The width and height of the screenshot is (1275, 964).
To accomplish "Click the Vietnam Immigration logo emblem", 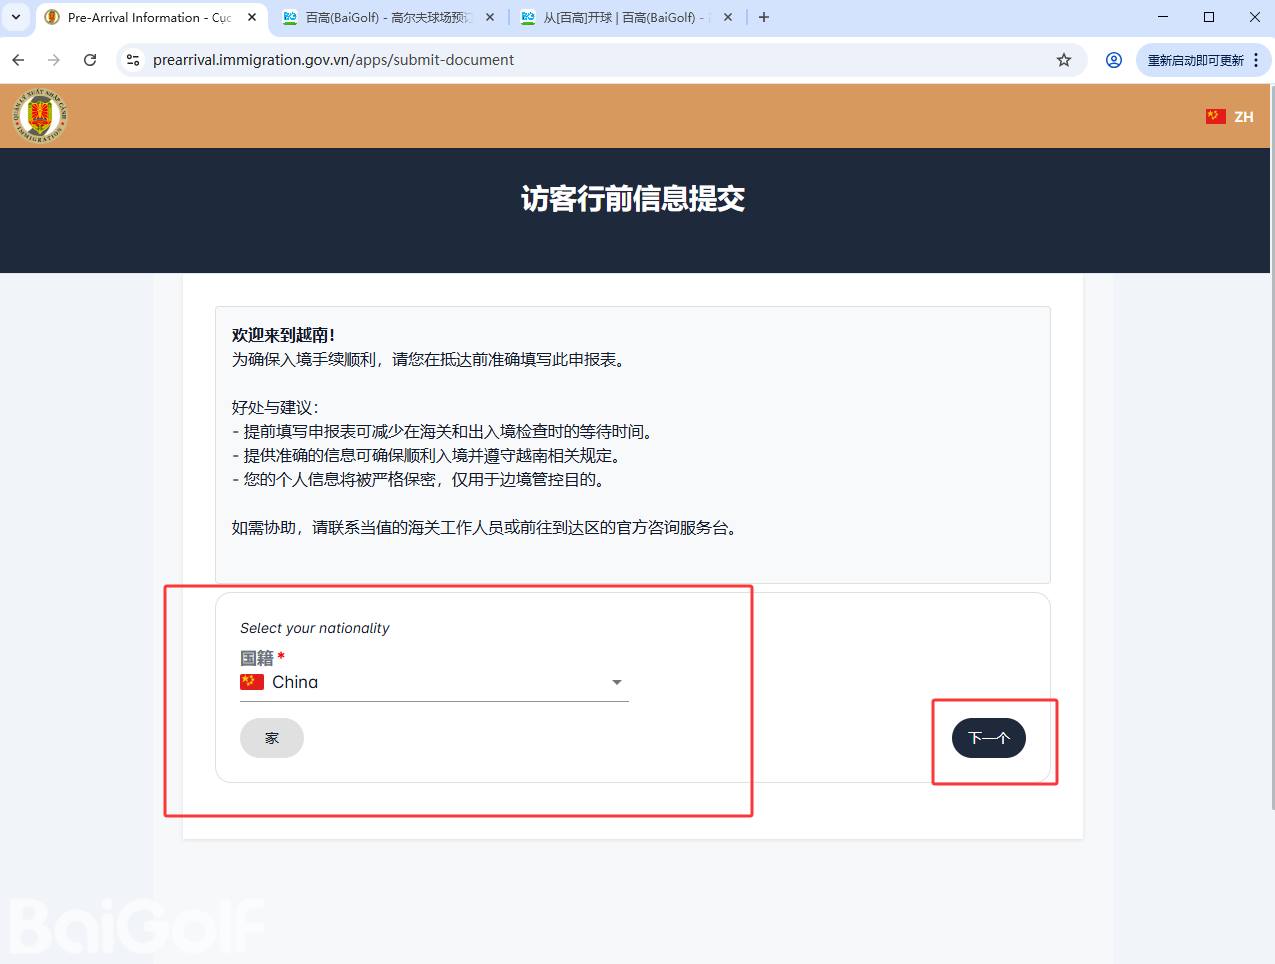I will point(40,116).
